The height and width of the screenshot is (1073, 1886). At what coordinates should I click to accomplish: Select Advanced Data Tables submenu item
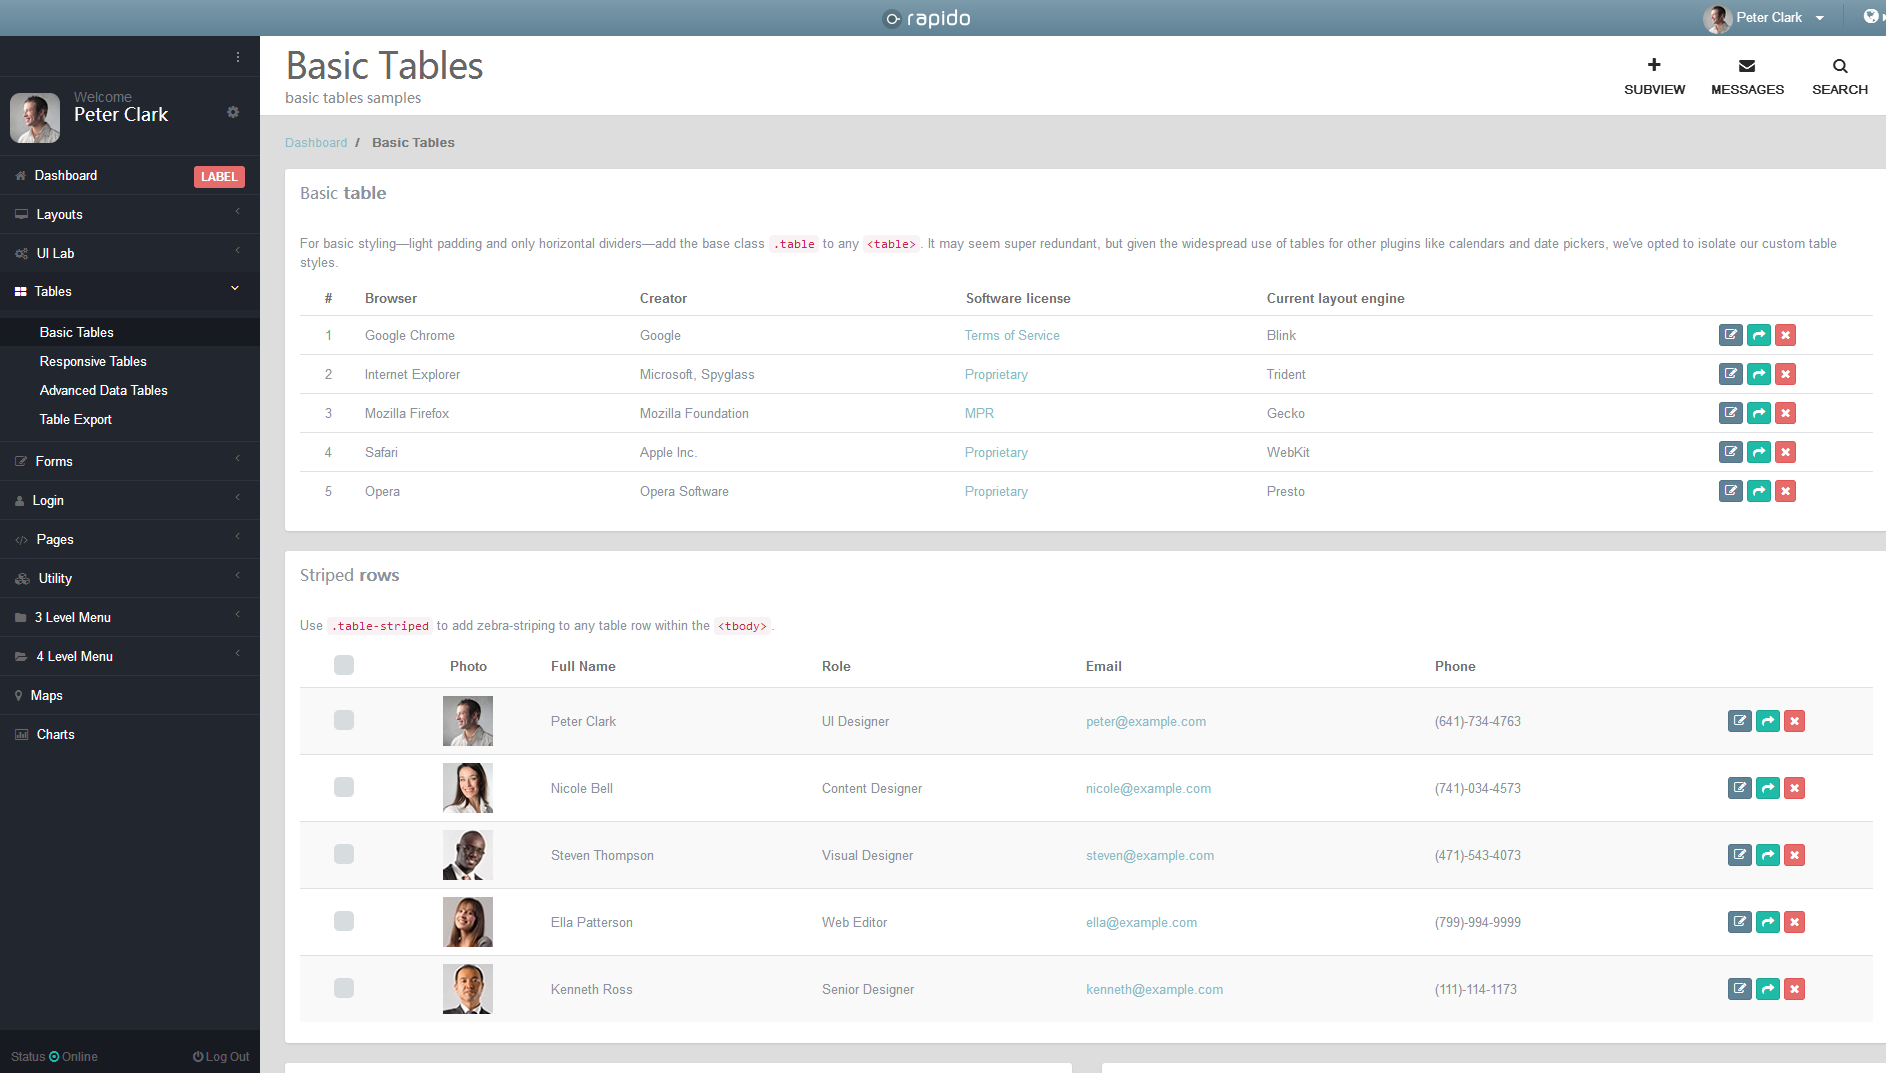click(104, 390)
